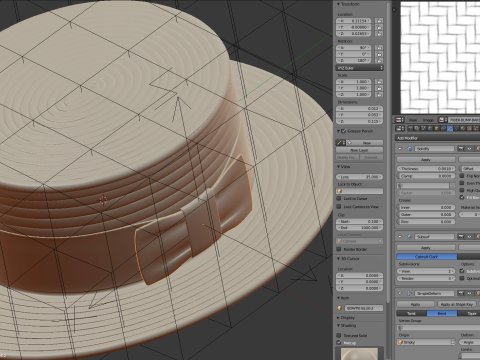Toggle Subsurf modifier render camera icon

(x=461, y=237)
